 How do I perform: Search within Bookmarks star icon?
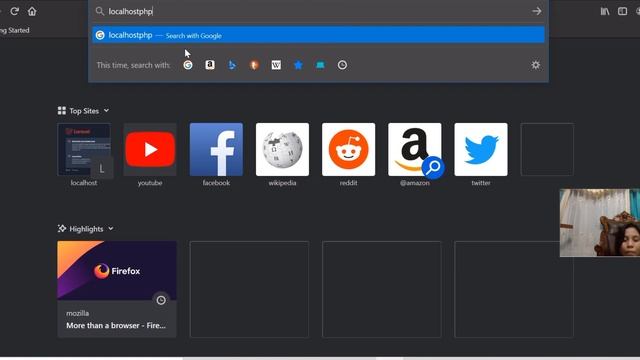pyautogui.click(x=298, y=65)
